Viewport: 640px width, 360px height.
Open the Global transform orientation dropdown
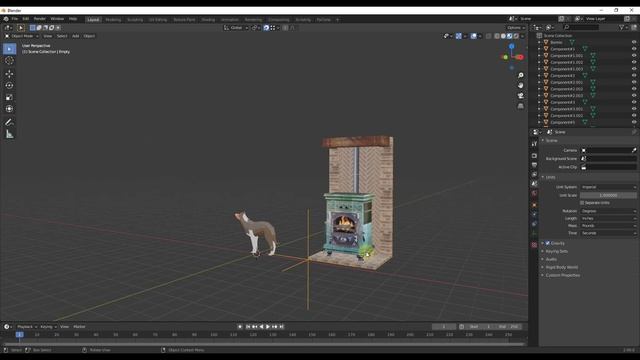[x=236, y=28]
